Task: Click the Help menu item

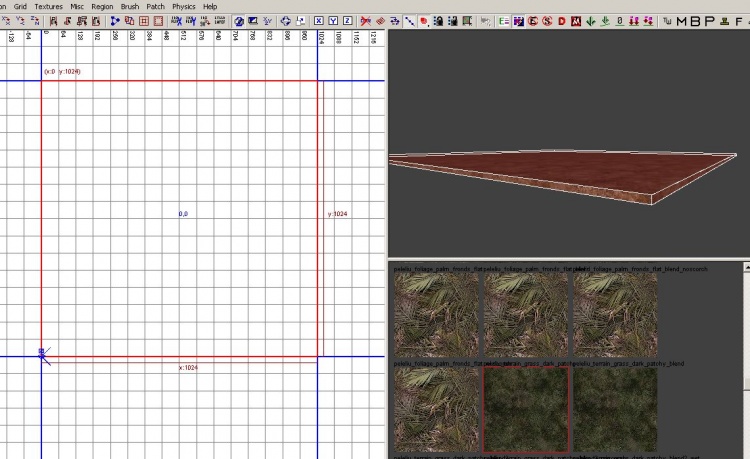Action: pos(210,6)
